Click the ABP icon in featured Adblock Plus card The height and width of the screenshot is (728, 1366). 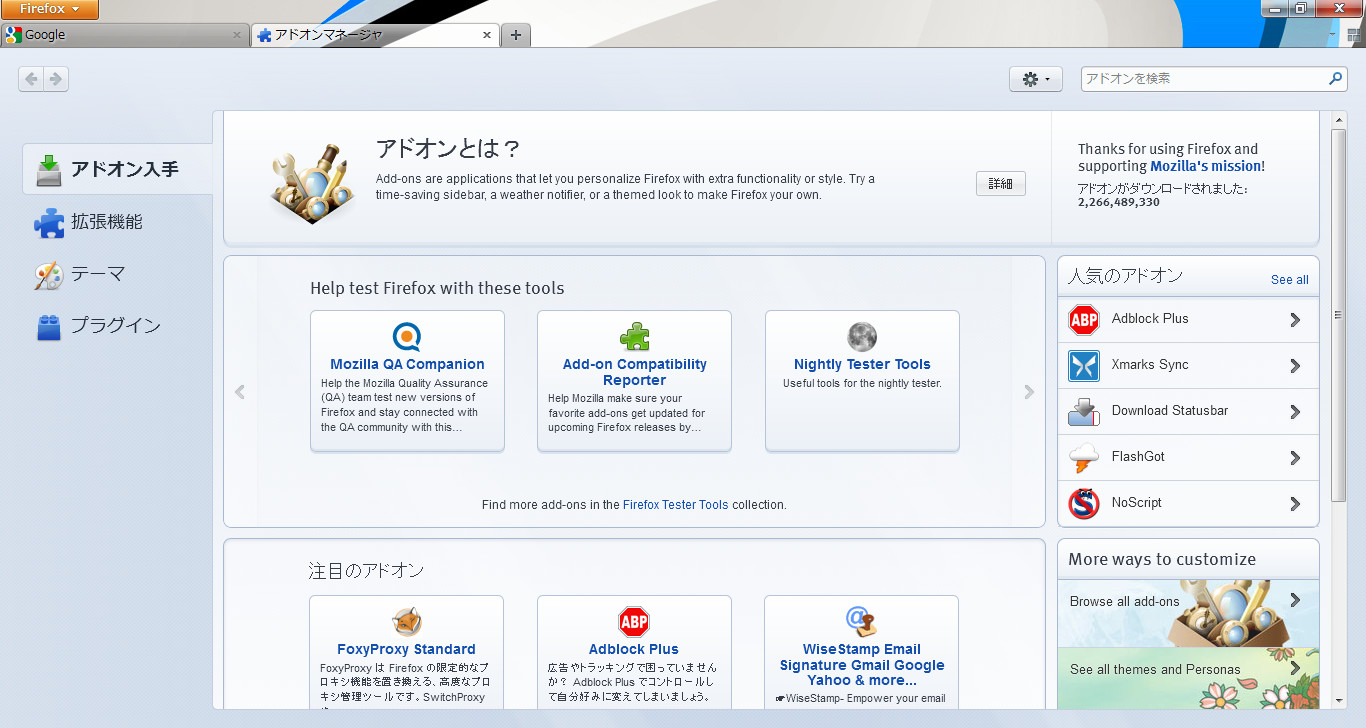[x=634, y=622]
